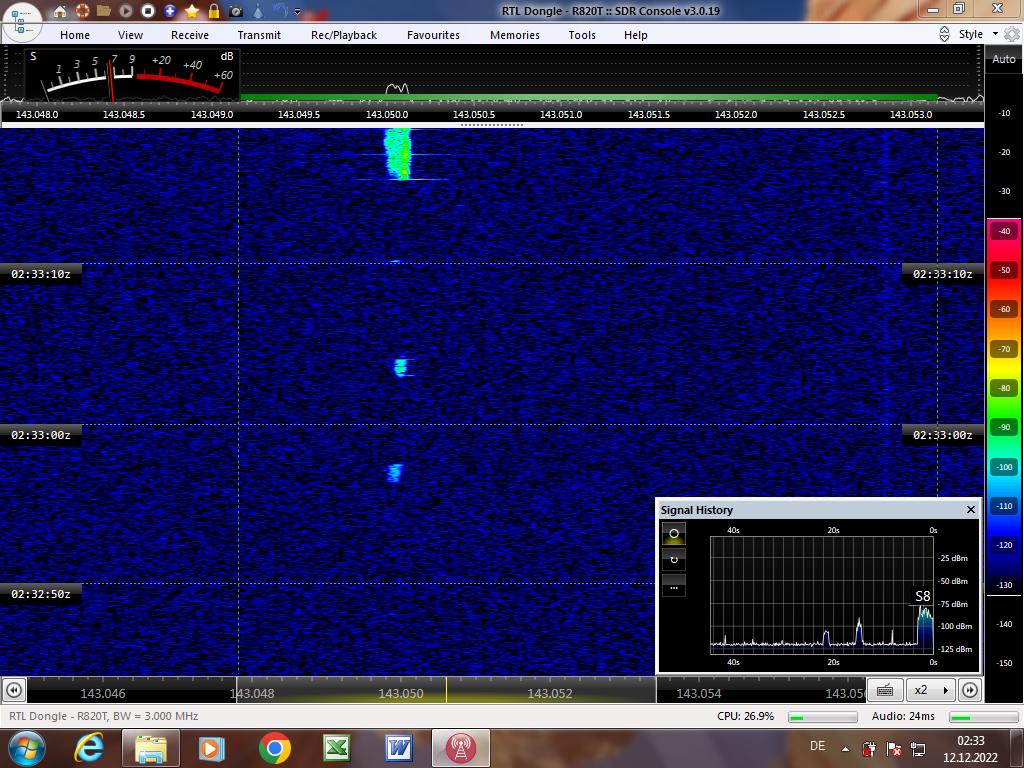Open the x2 zoom dropdown
The width and height of the screenshot is (1024, 768).
point(931,690)
